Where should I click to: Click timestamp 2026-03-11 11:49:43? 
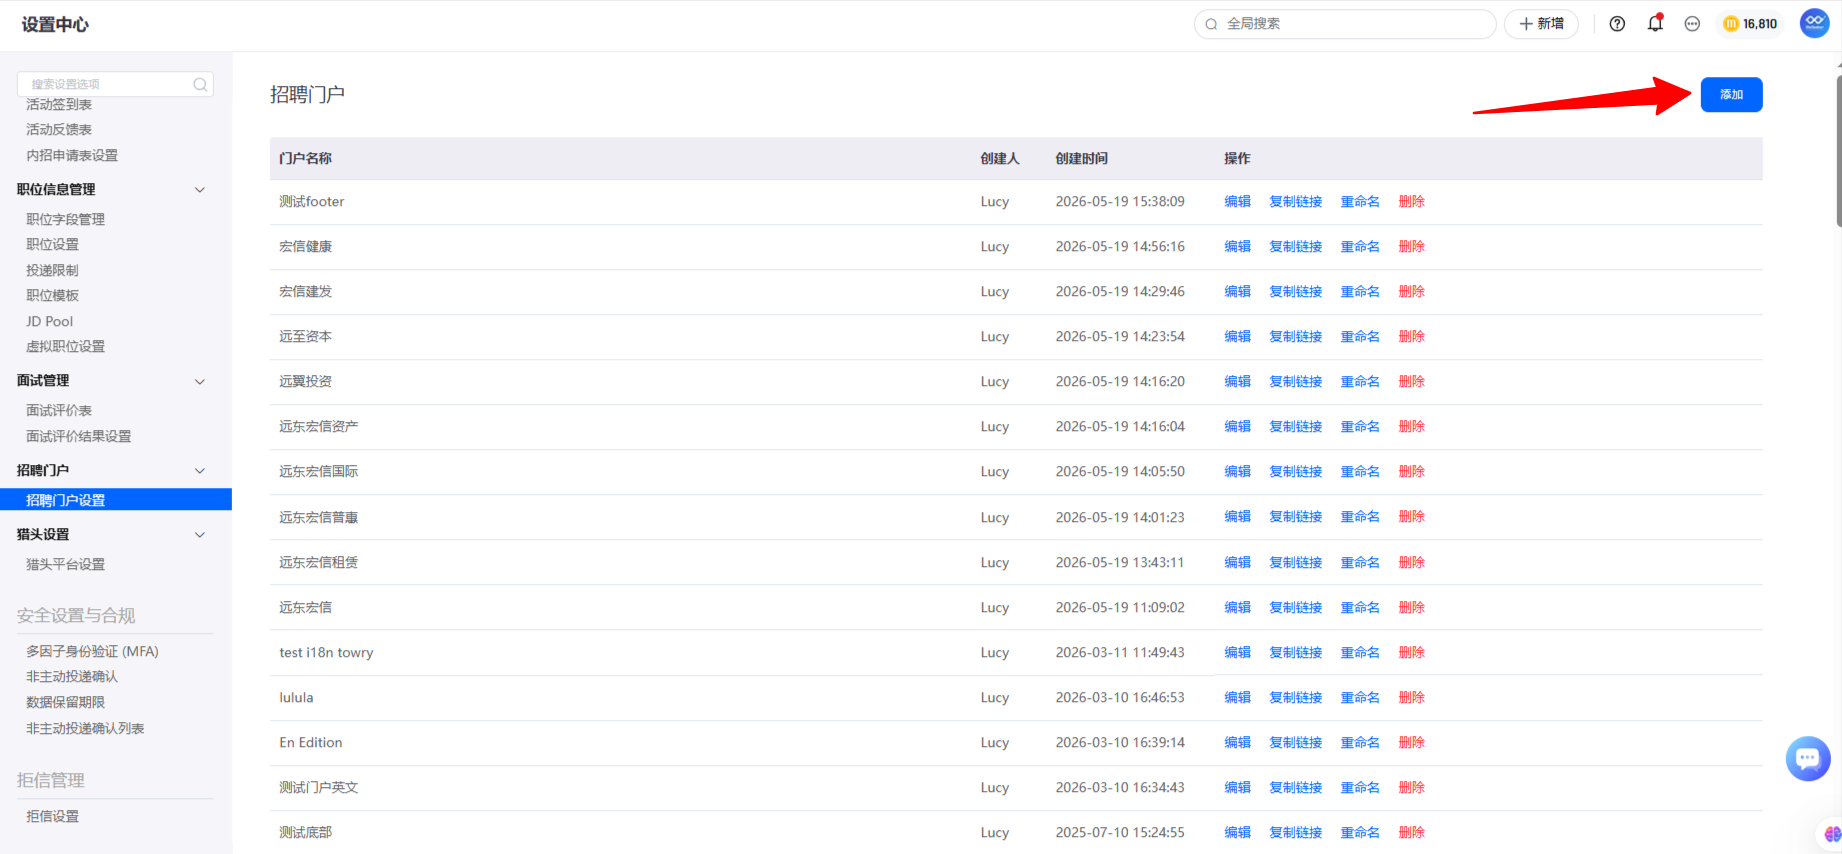[x=1119, y=653]
